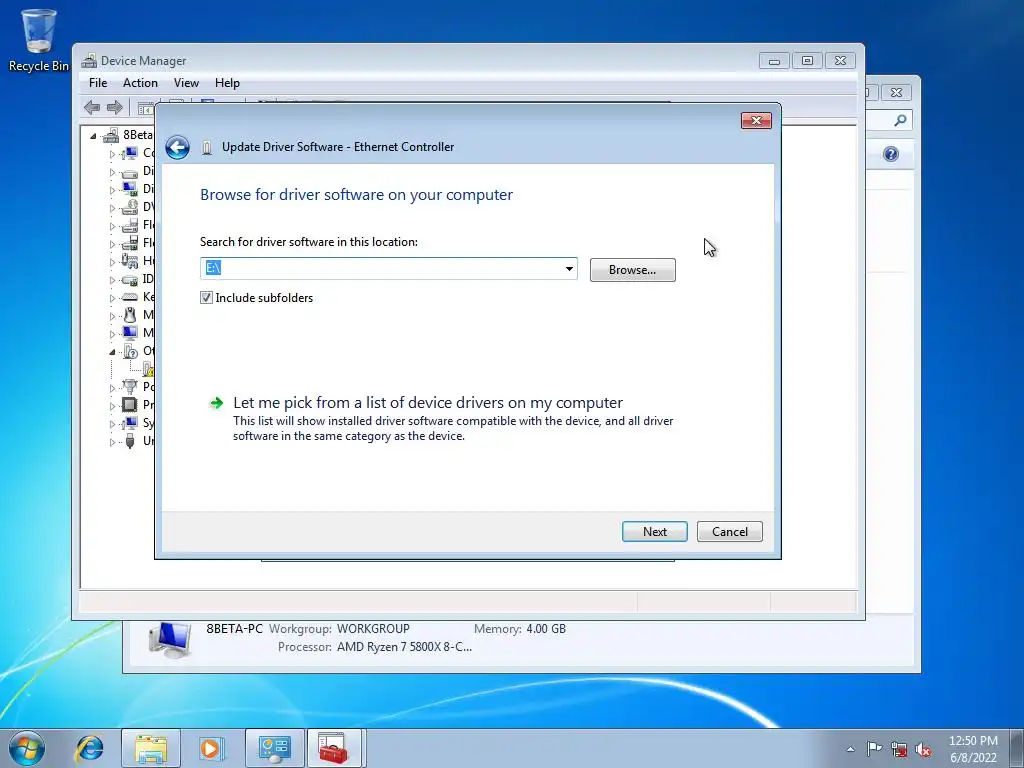
Task: Click Next to continue driver install
Action: [x=654, y=532]
